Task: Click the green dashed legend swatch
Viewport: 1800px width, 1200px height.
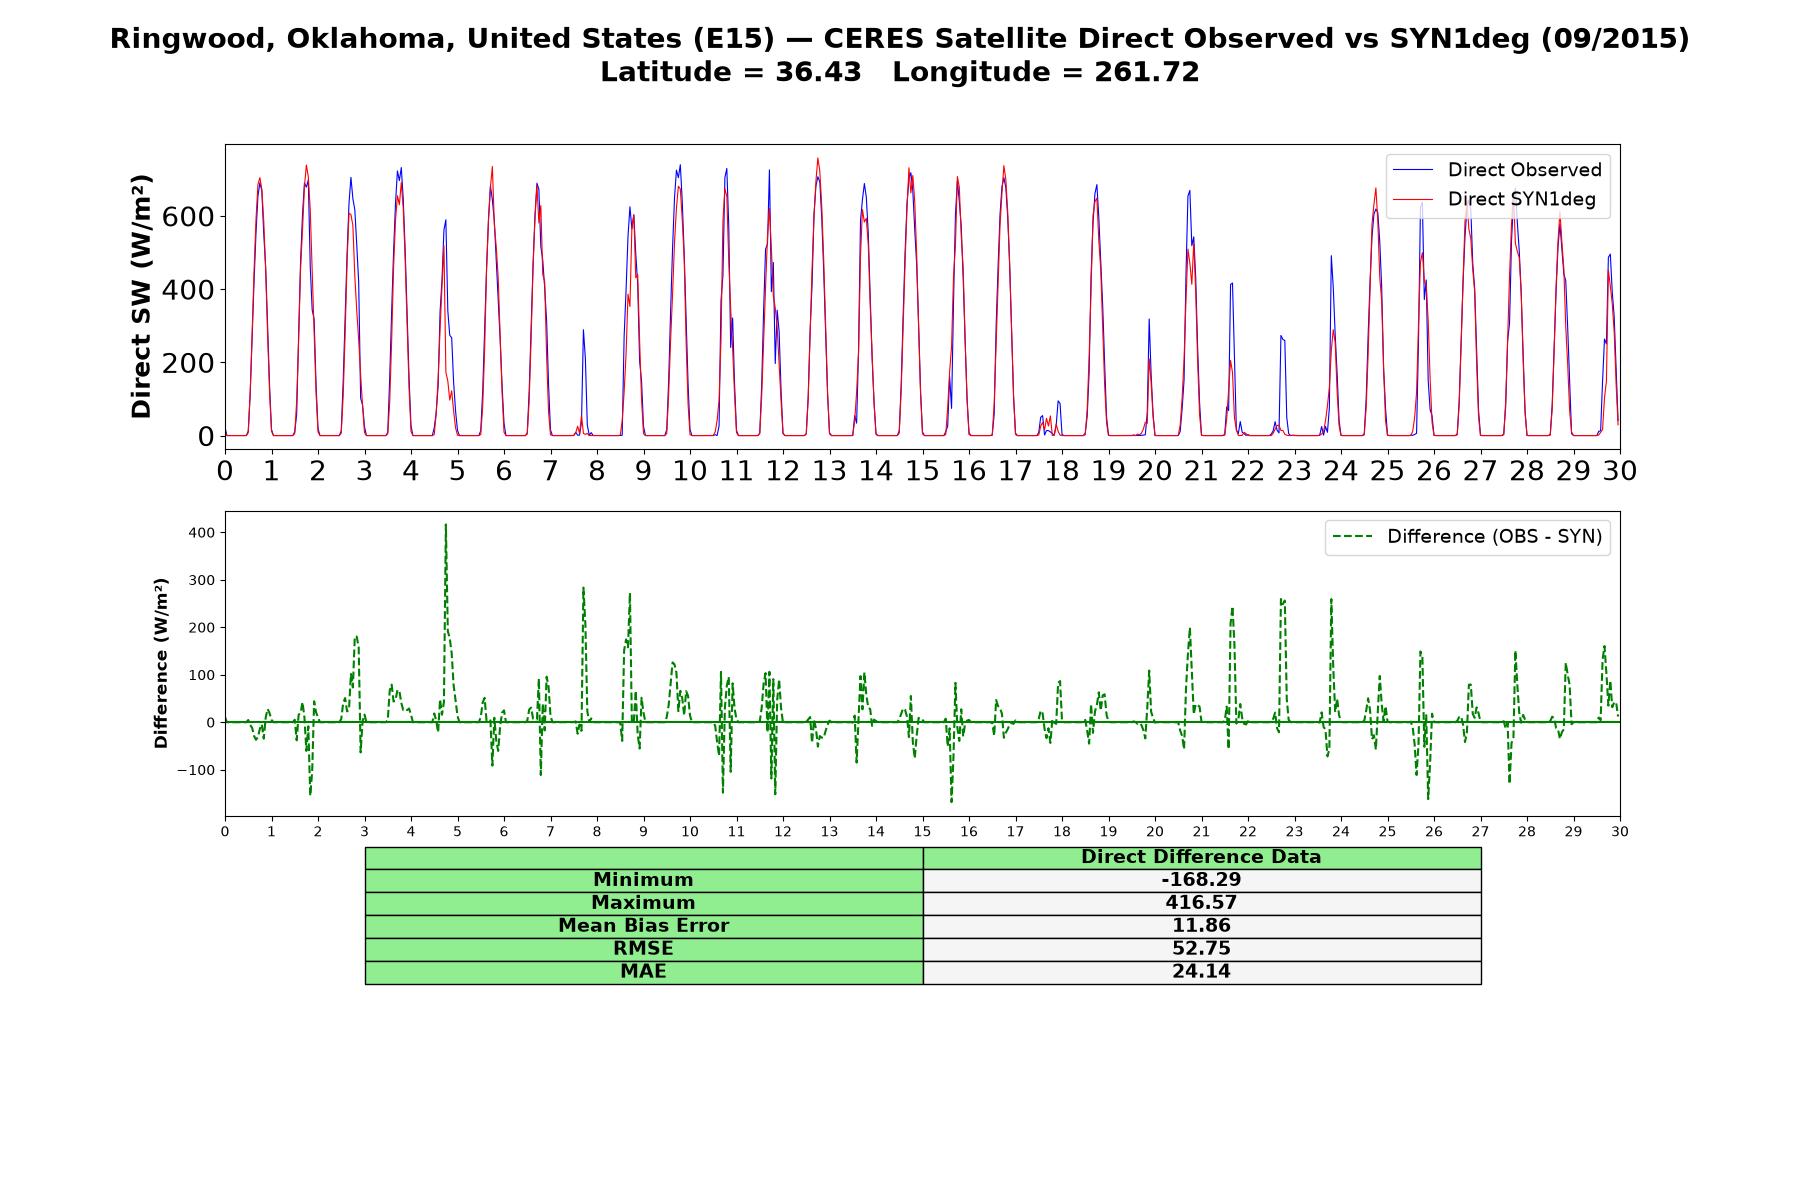Action: tap(1353, 537)
